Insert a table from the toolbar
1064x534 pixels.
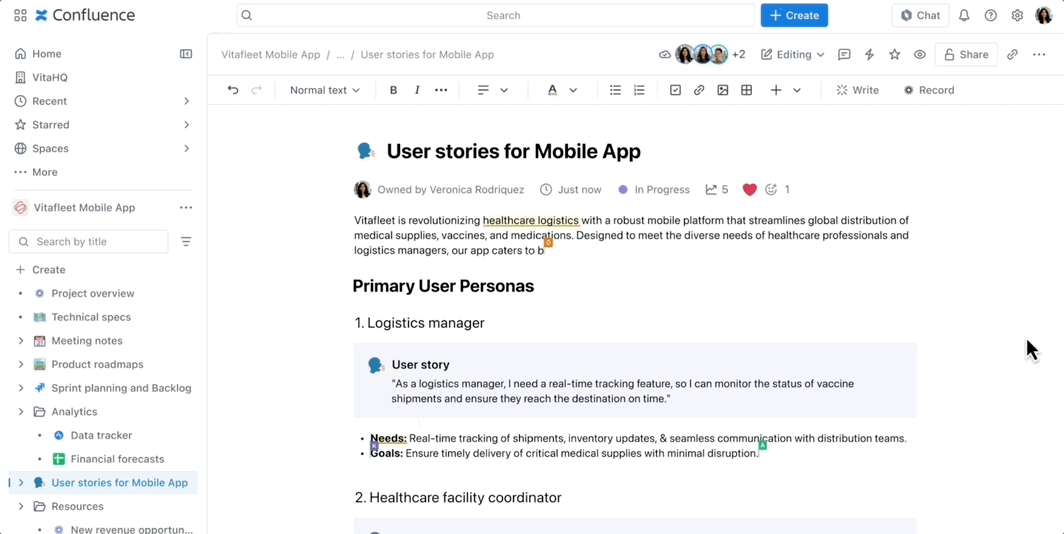pos(746,90)
